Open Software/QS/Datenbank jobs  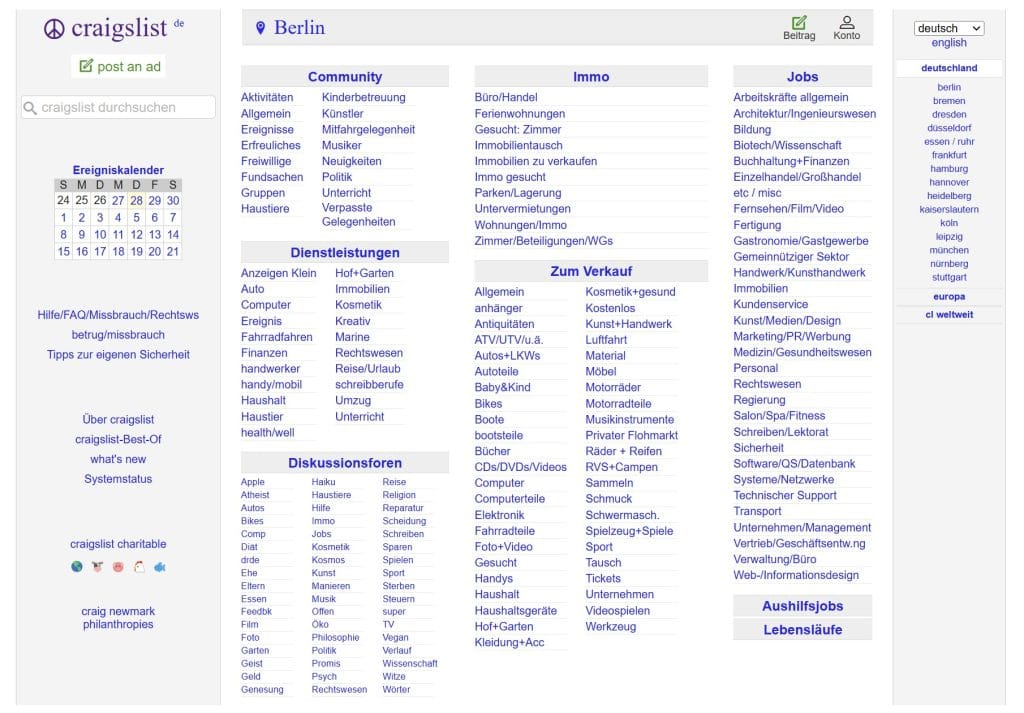coord(794,464)
